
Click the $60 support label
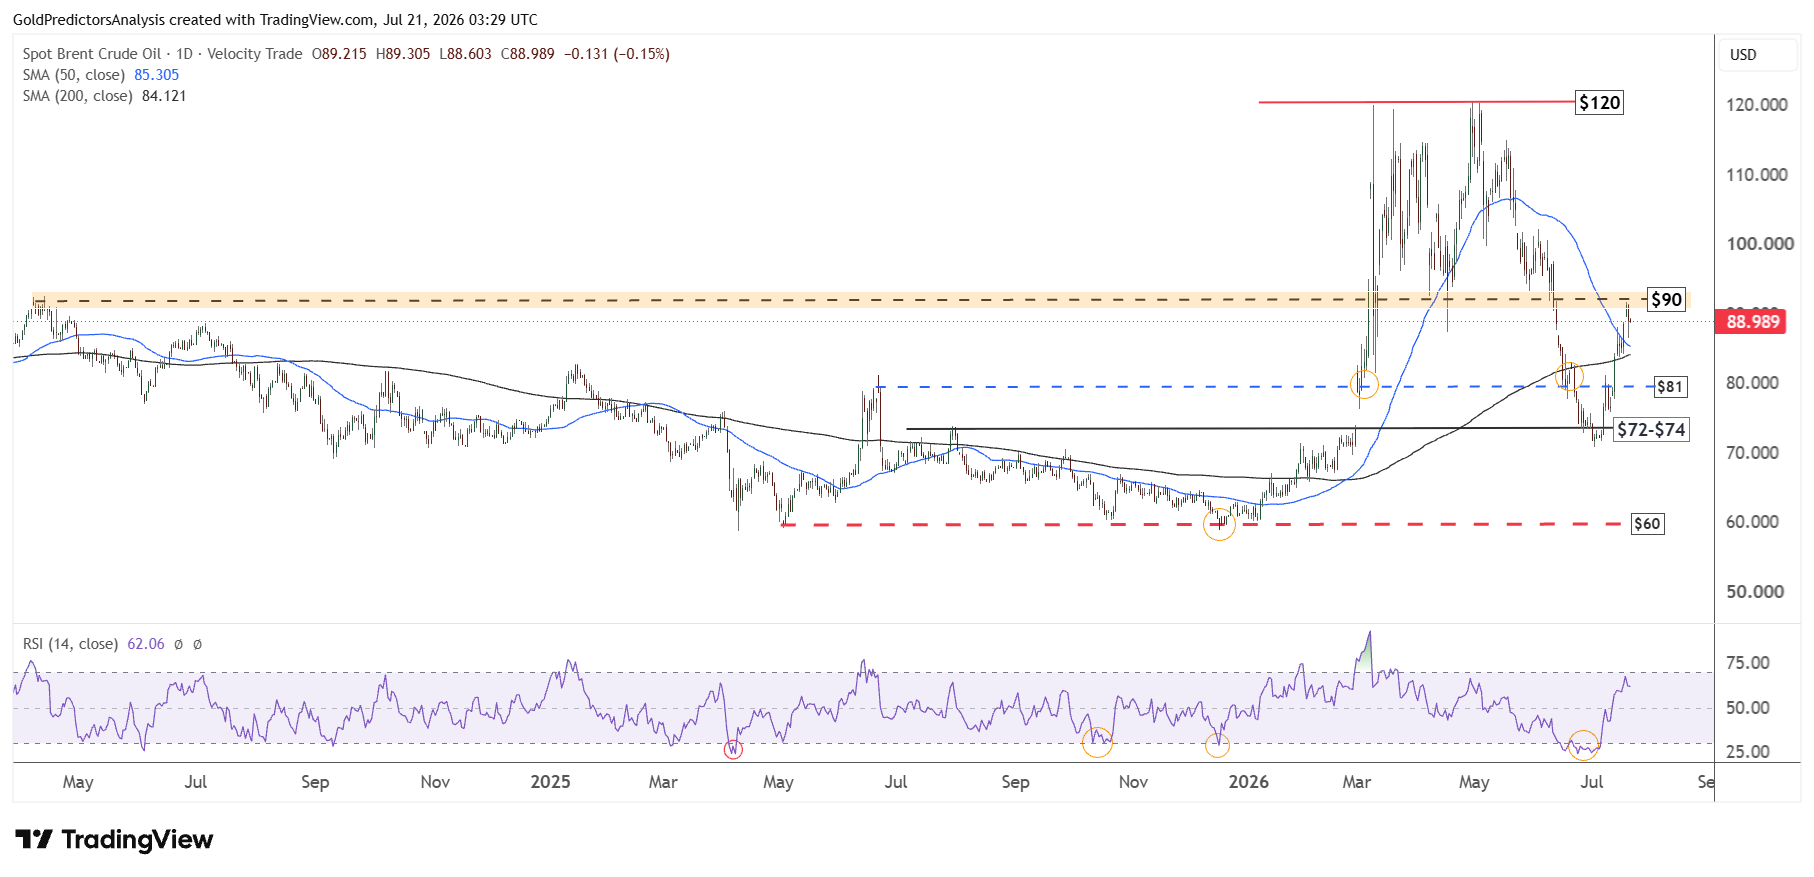click(x=1647, y=524)
